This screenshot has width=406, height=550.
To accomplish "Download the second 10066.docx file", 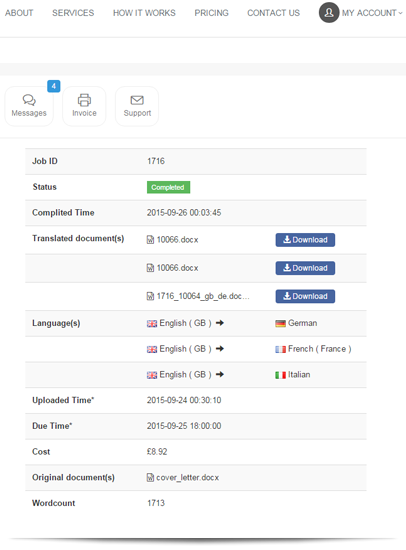I will (305, 268).
